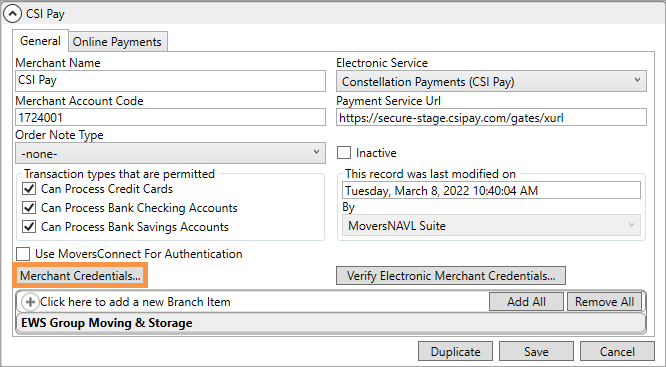666x367 pixels.
Task: Uncheck Can Process Bank Savings Accounts
Action: pos(28,227)
